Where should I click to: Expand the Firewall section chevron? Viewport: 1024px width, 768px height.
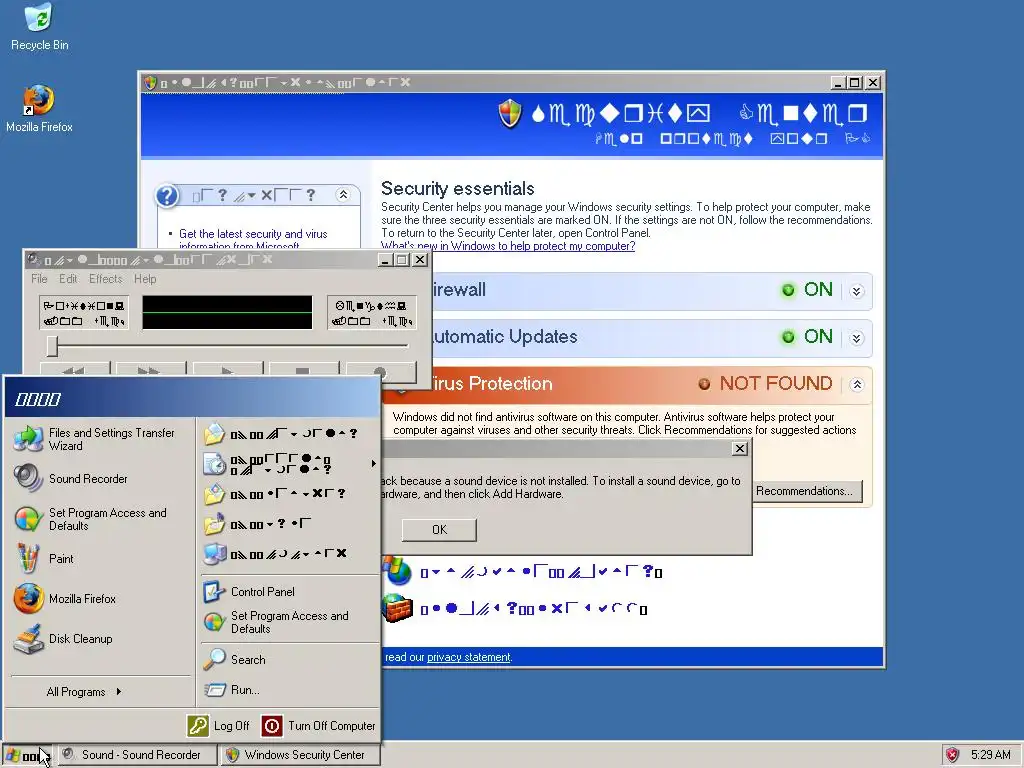(857, 291)
